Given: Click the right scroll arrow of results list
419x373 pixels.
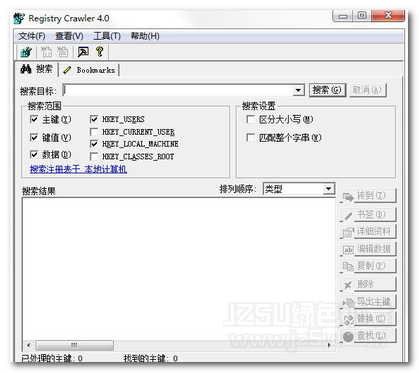Looking at the screenshot, I should pos(329,345).
